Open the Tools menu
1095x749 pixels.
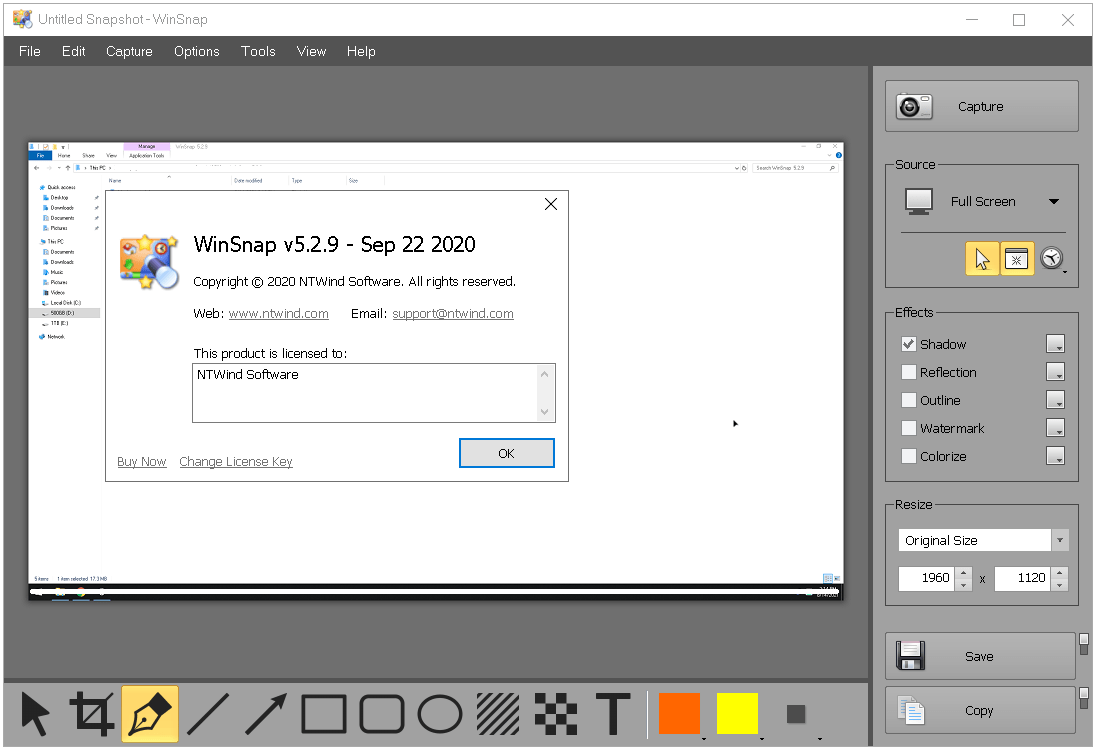(x=258, y=51)
